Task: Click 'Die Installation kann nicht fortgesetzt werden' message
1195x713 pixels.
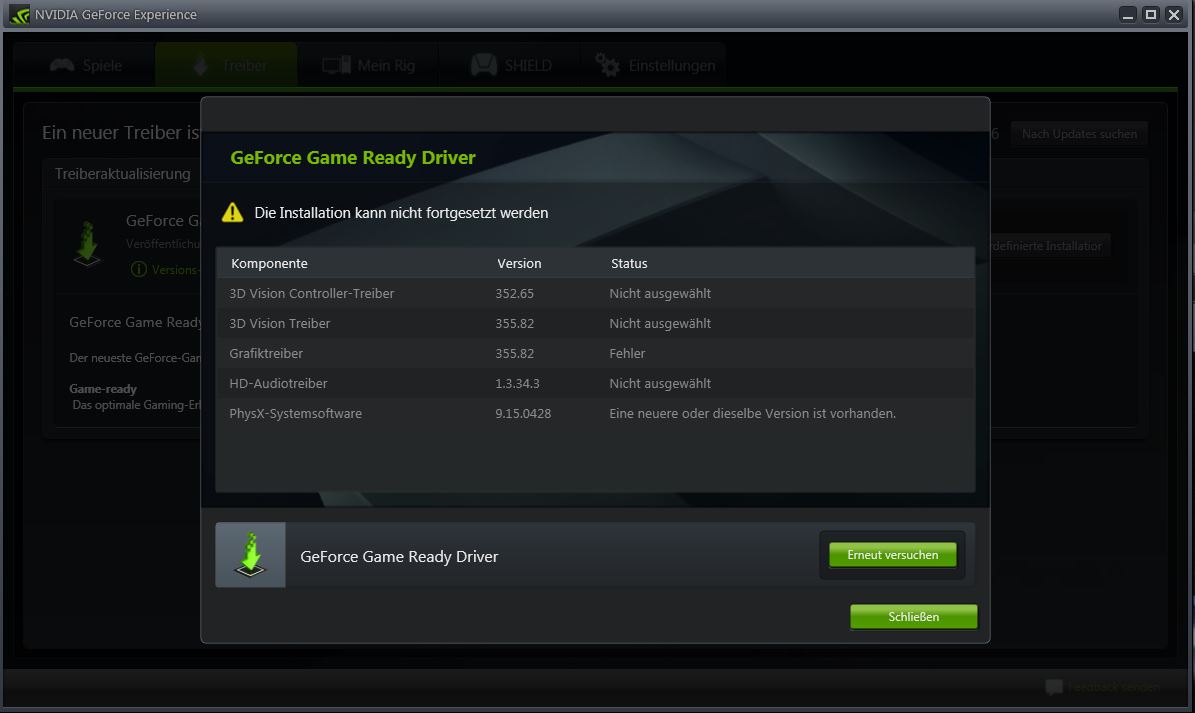Action: (x=401, y=213)
